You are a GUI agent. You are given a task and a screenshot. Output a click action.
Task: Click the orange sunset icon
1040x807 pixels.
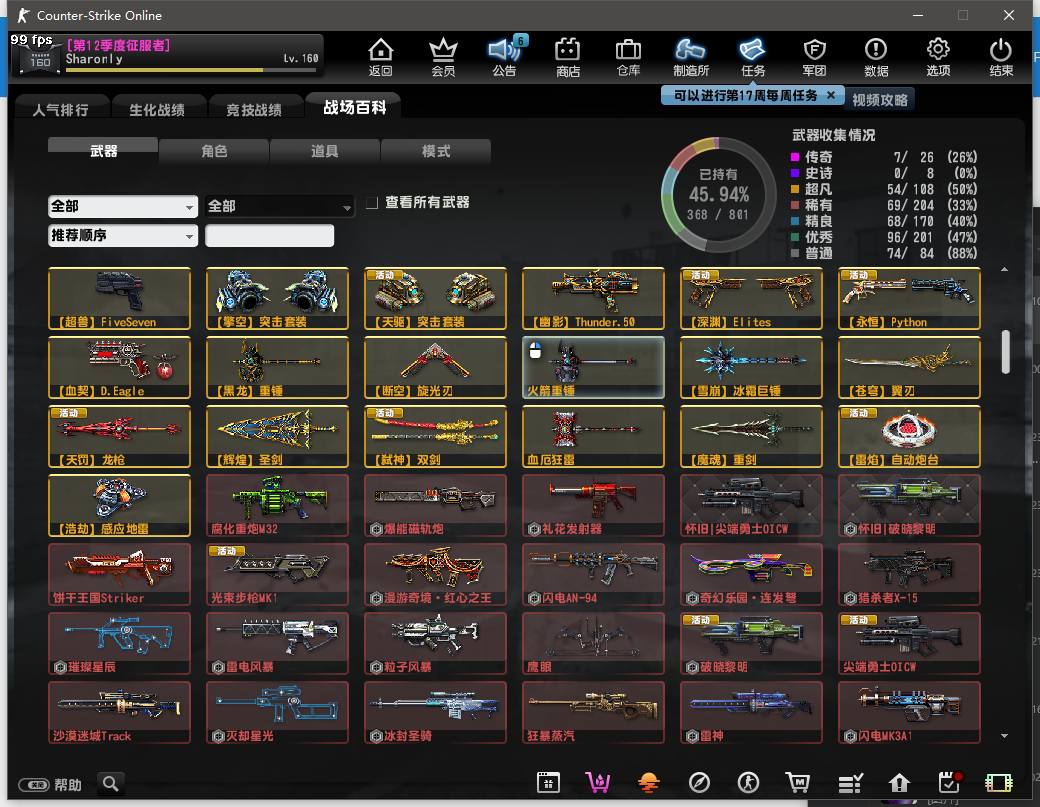(649, 783)
